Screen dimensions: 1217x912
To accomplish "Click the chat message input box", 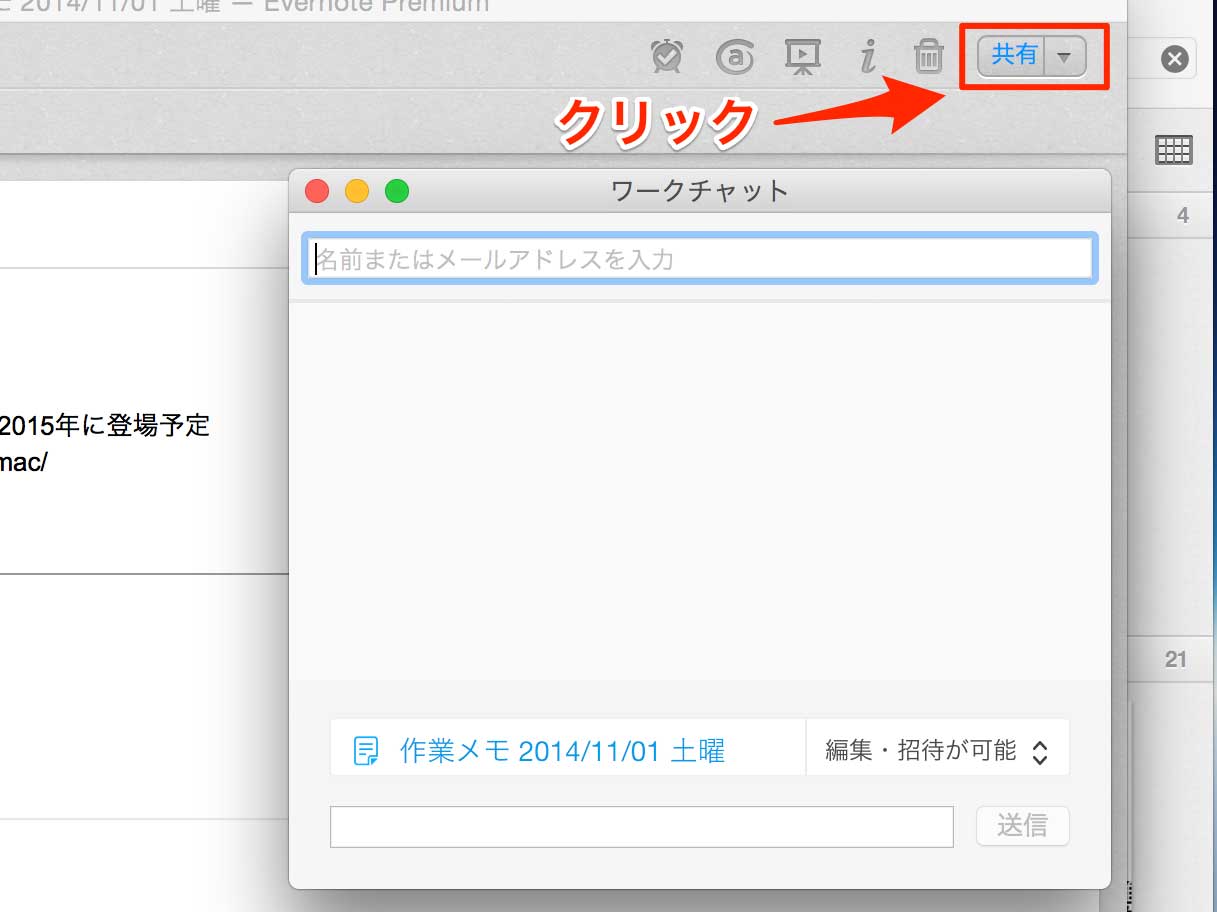I will tap(642, 827).
